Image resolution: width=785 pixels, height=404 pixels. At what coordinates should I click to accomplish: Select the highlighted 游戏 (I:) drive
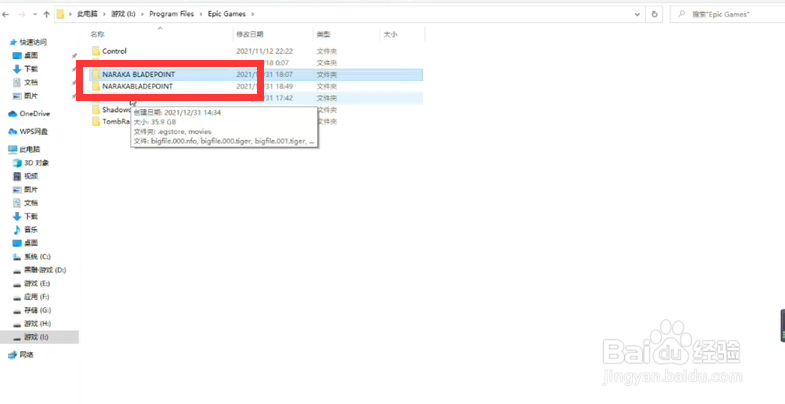click(39, 337)
